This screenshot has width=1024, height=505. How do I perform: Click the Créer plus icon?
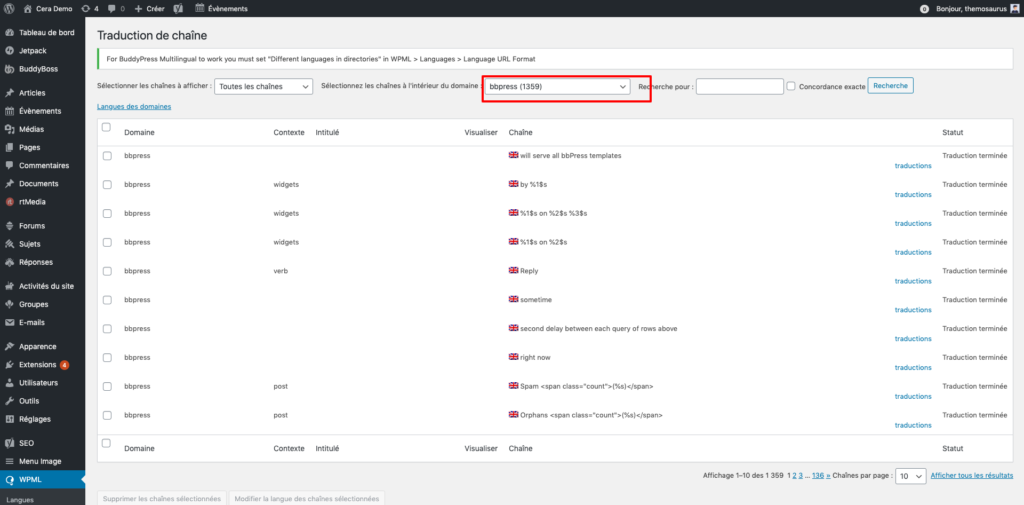click(x=138, y=9)
